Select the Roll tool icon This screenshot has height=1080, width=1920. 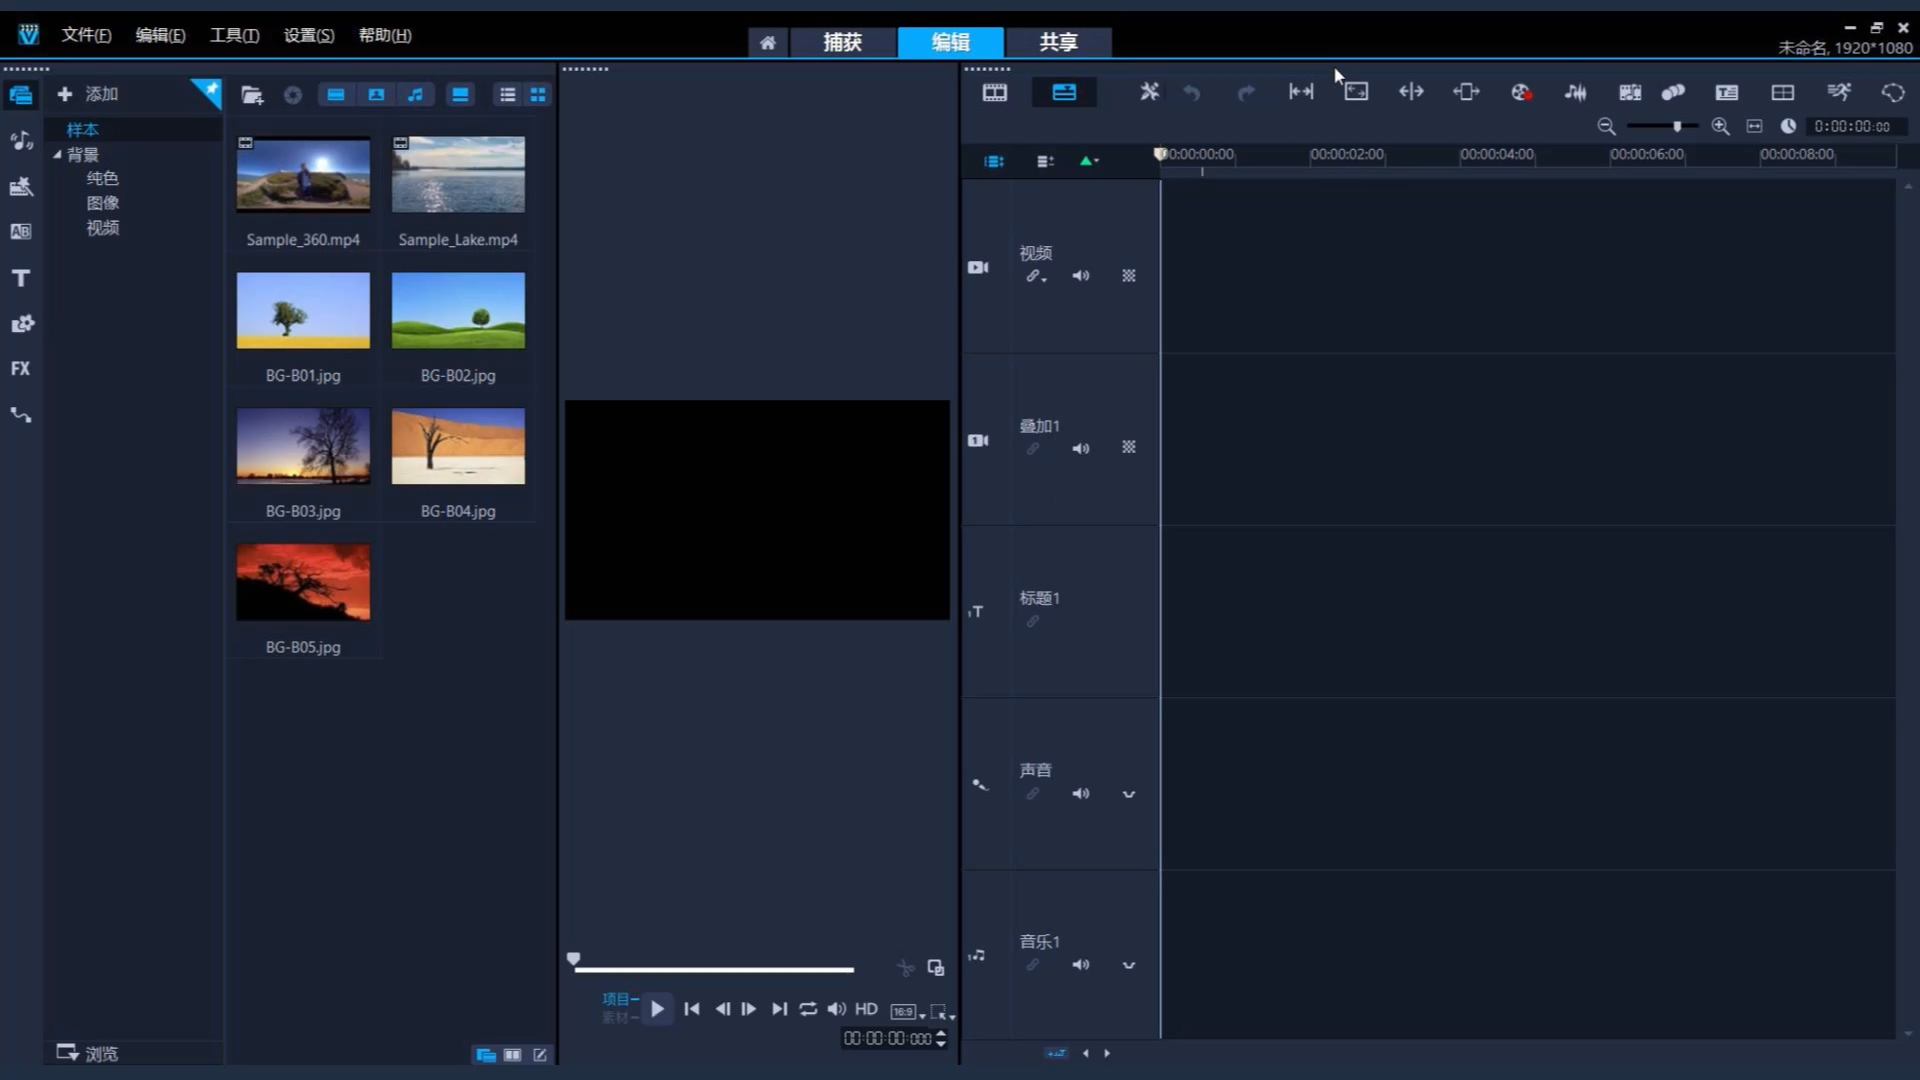1411,92
